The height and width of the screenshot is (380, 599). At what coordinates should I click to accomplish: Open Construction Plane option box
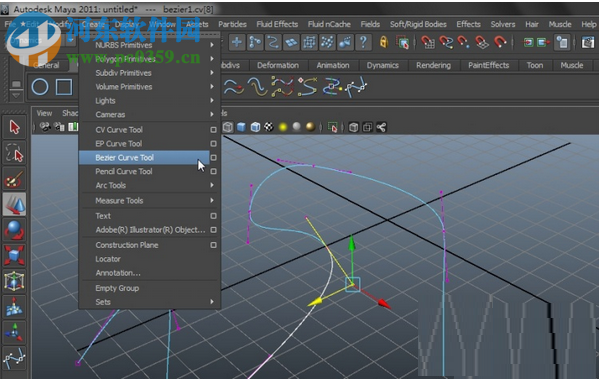click(214, 245)
